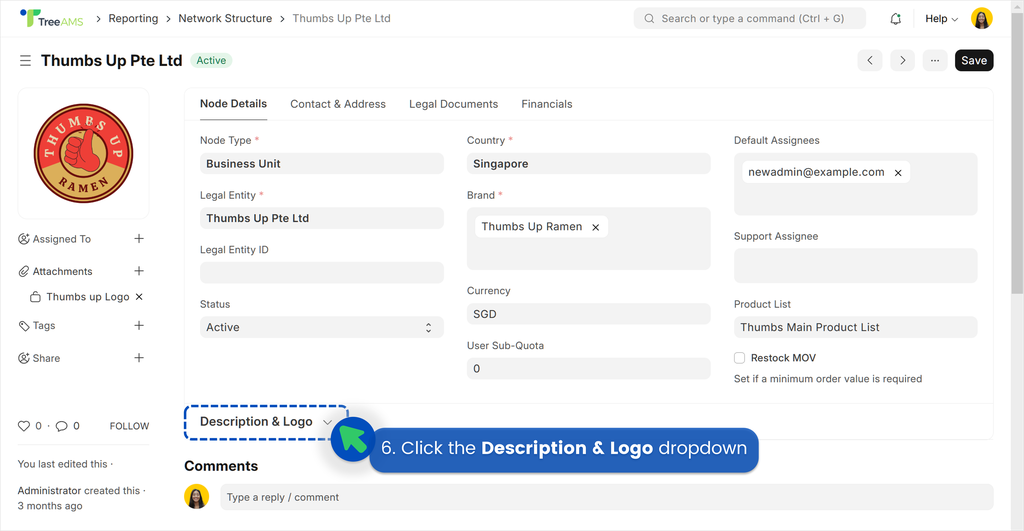Navigate to Network Structure breadcrumb
The image size is (1024, 531).
pyautogui.click(x=225, y=18)
